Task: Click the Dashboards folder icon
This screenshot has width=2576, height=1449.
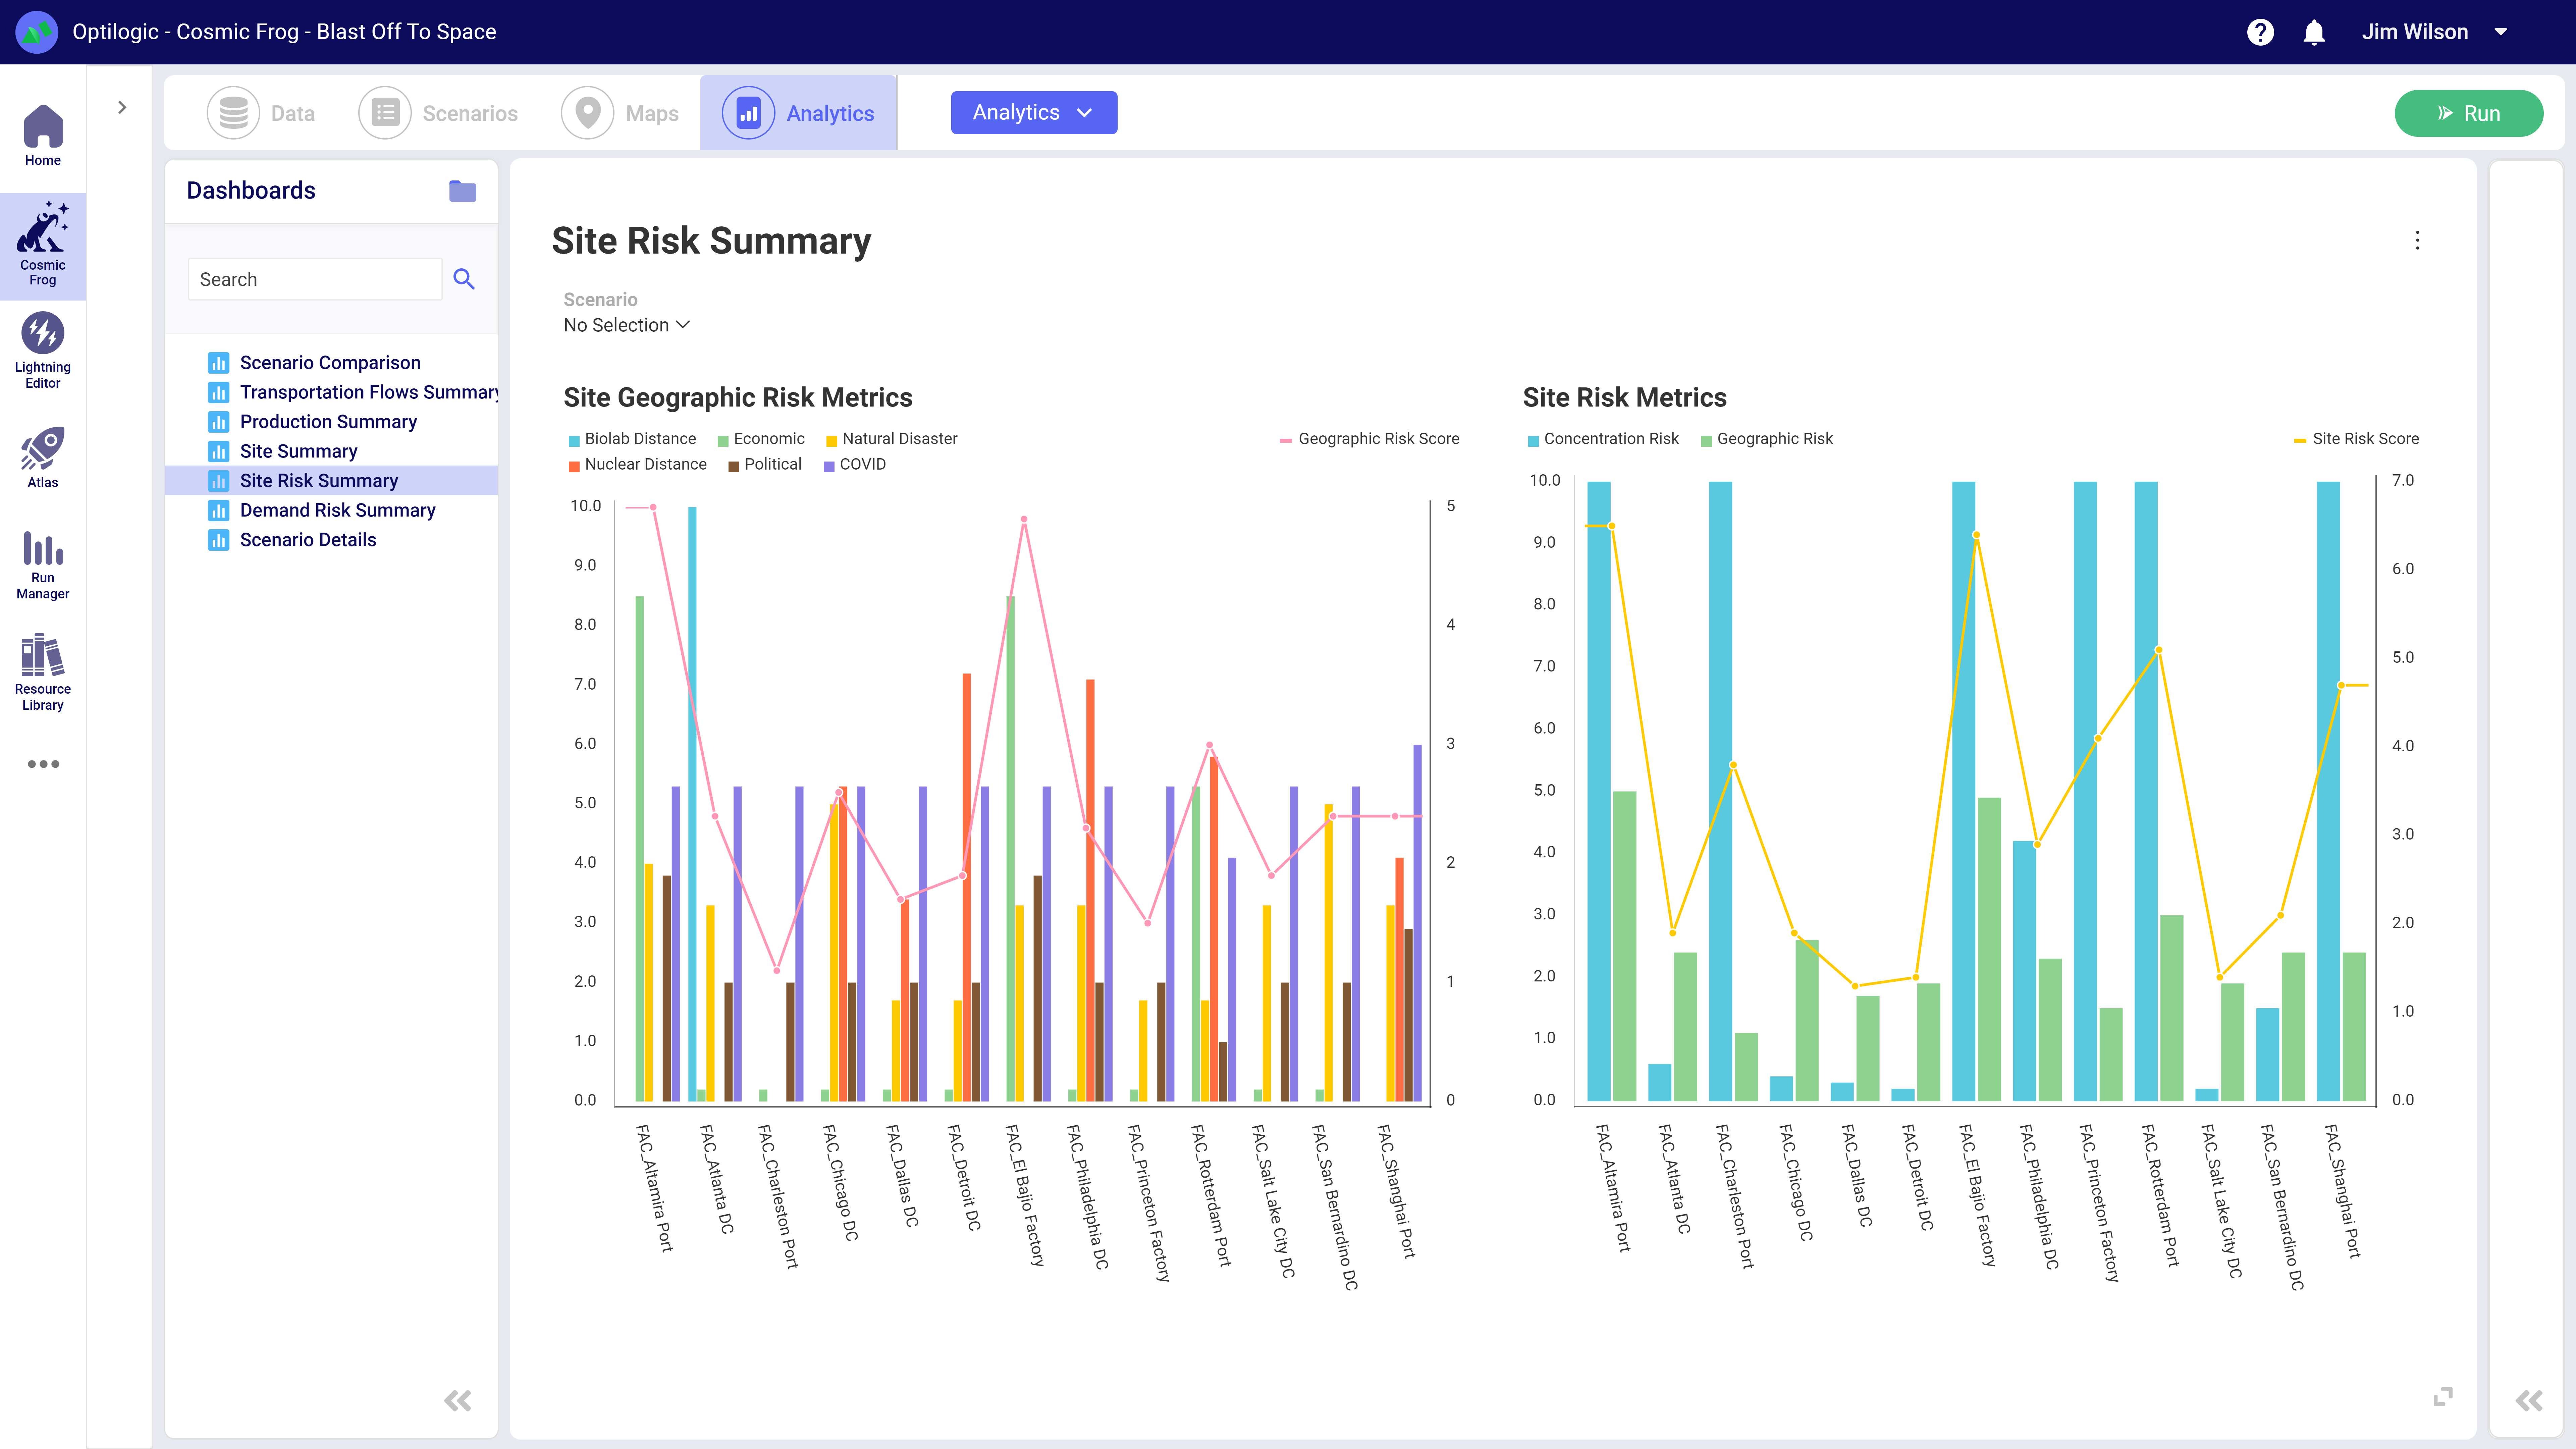Action: click(462, 191)
